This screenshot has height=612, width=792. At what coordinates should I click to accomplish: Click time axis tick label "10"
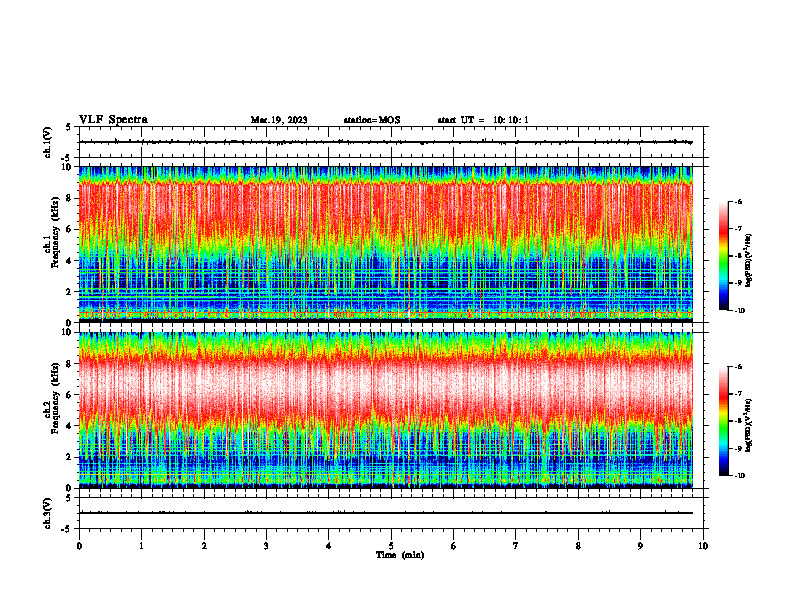[703, 546]
